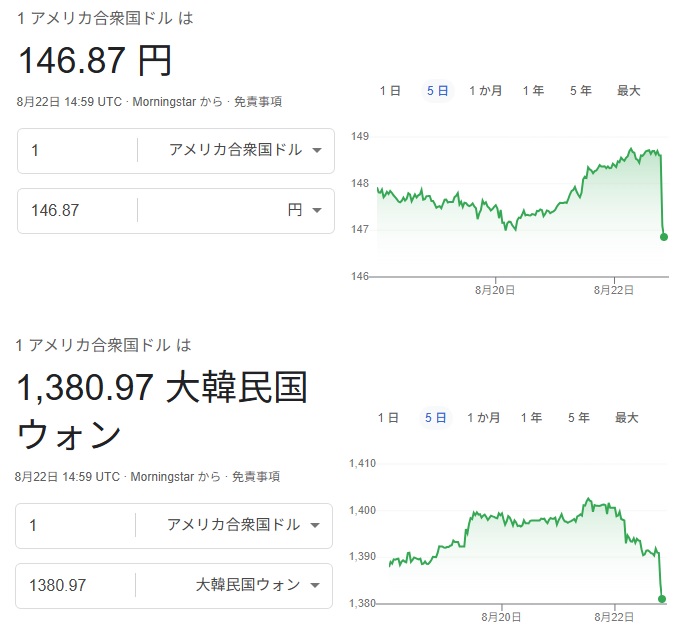
Task: Choose 最大 on the yen chart
Action: (629, 91)
